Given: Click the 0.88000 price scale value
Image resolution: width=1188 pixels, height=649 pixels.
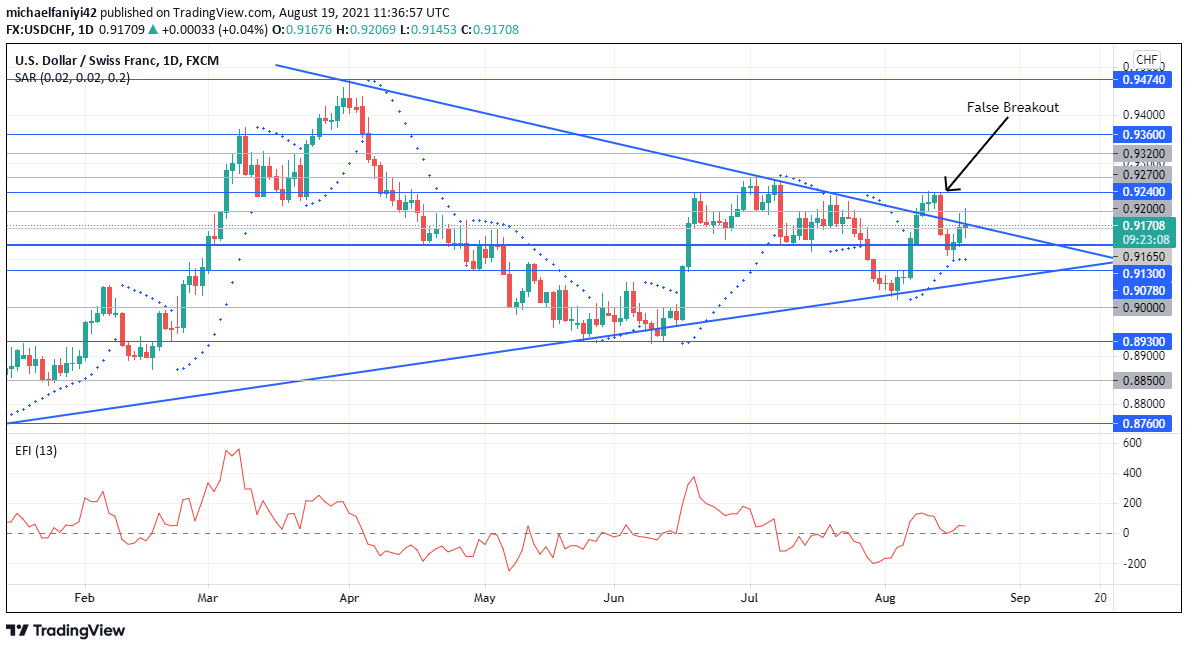Looking at the screenshot, I should click(1143, 404).
